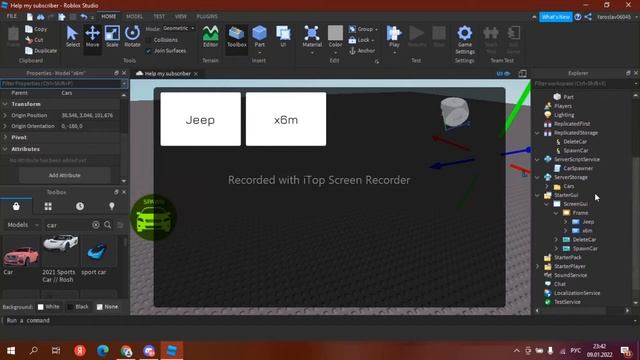The width and height of the screenshot is (640, 360).
Task: Click the Play test button
Action: click(x=394, y=36)
